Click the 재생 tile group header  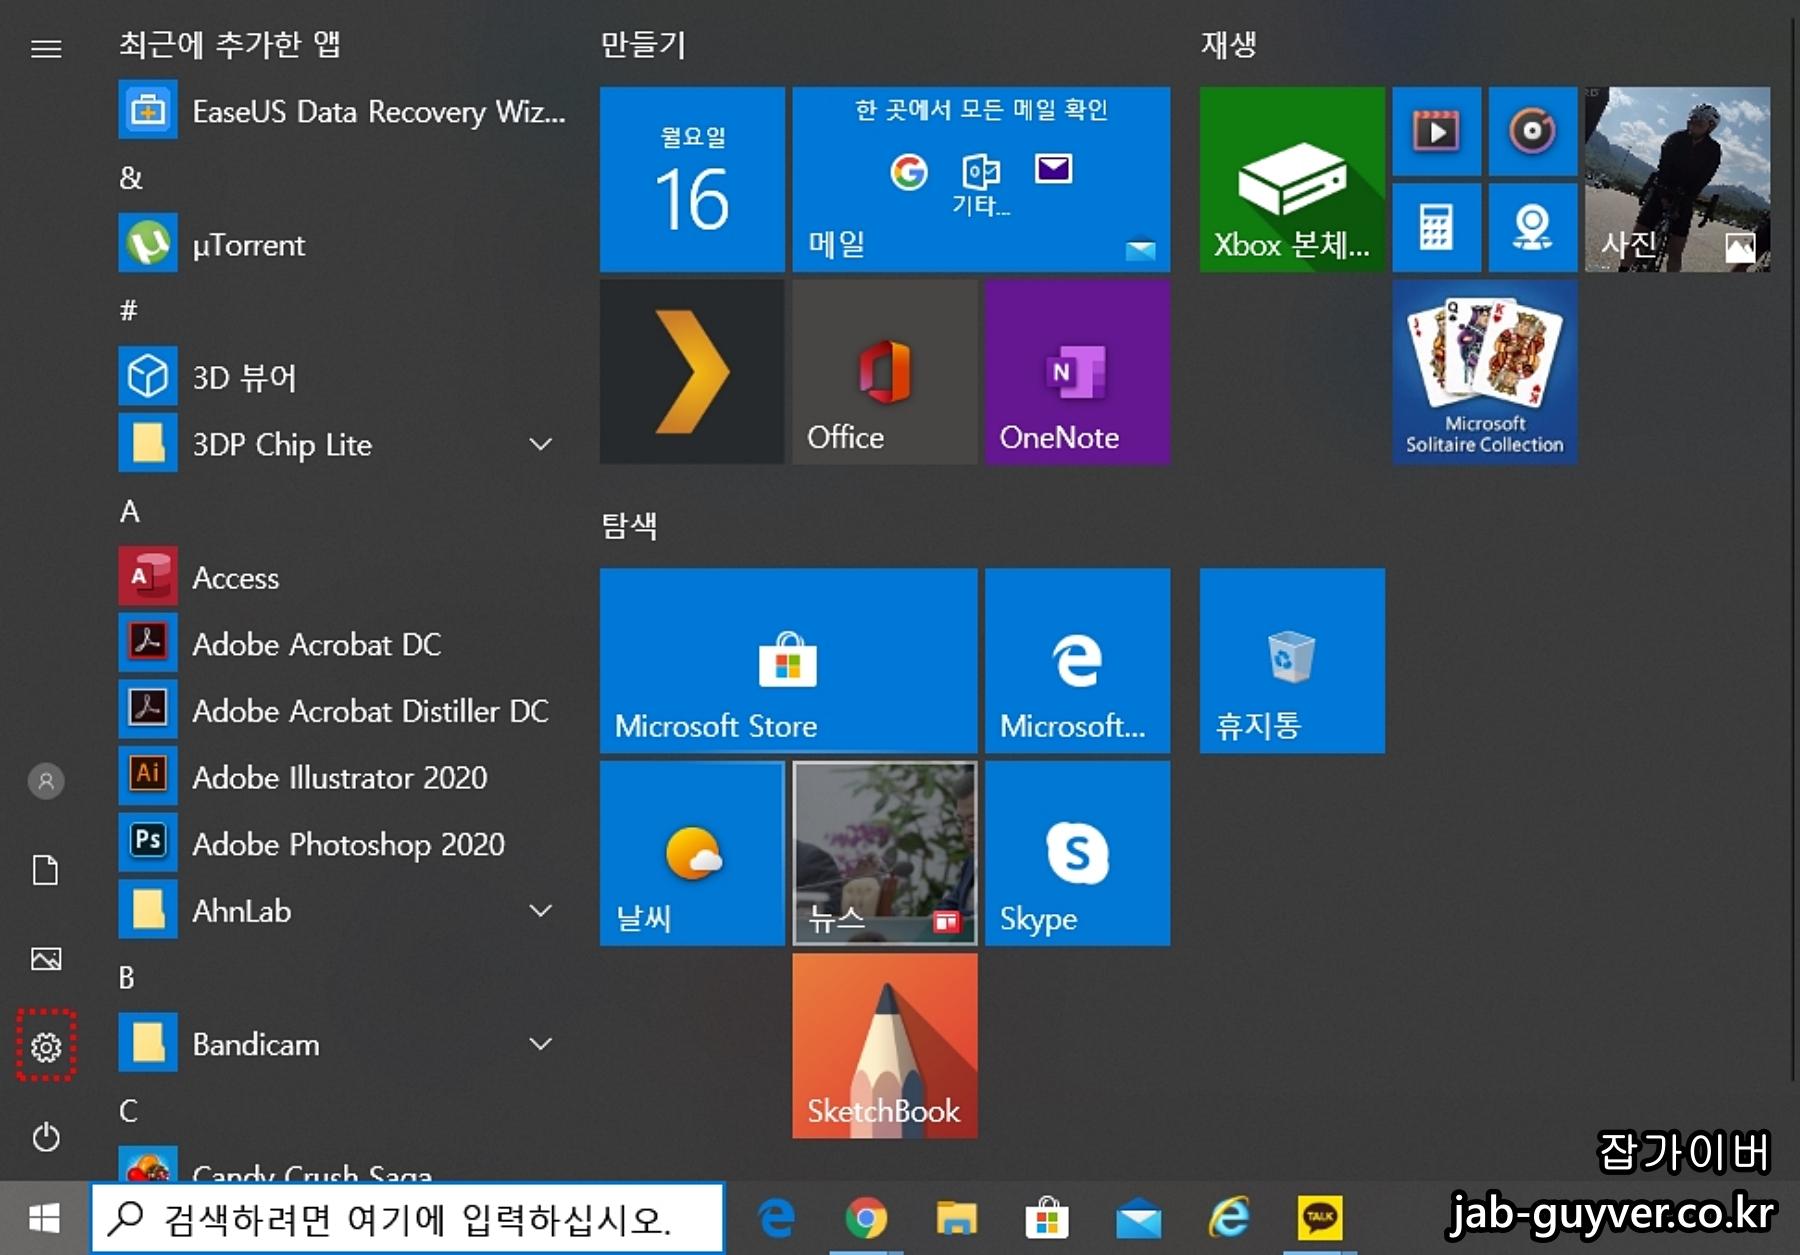(1228, 45)
